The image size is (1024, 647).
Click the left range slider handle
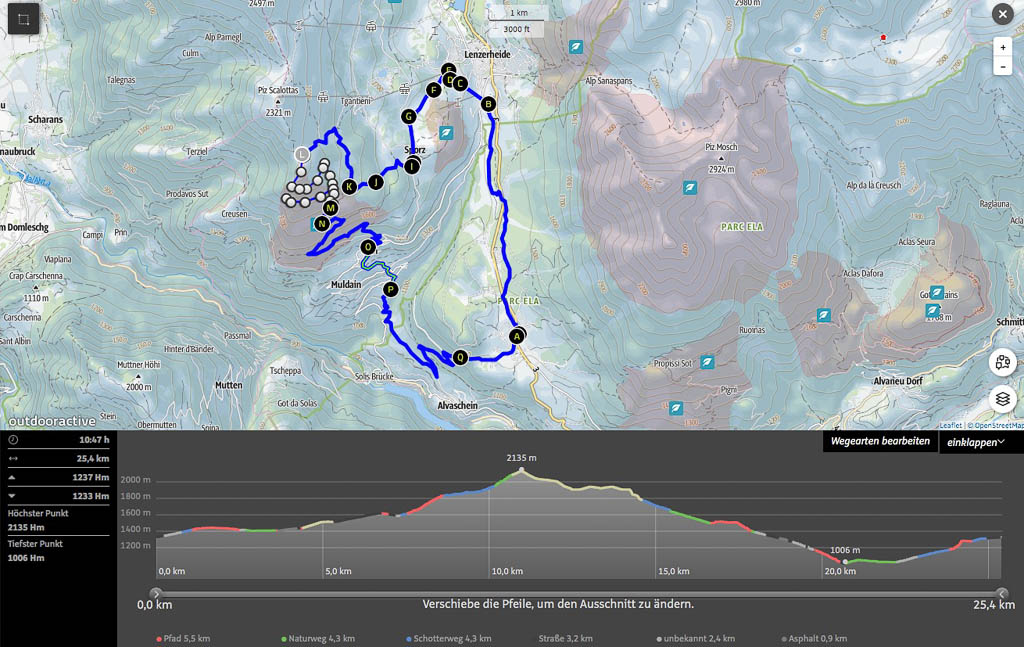coord(155,593)
